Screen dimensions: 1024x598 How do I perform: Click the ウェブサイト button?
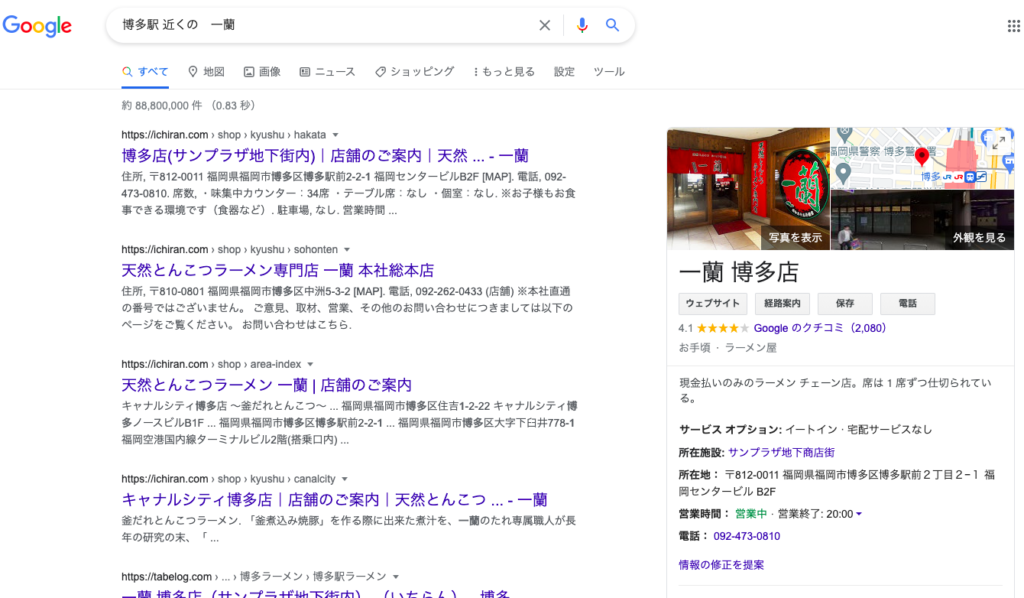[712, 304]
